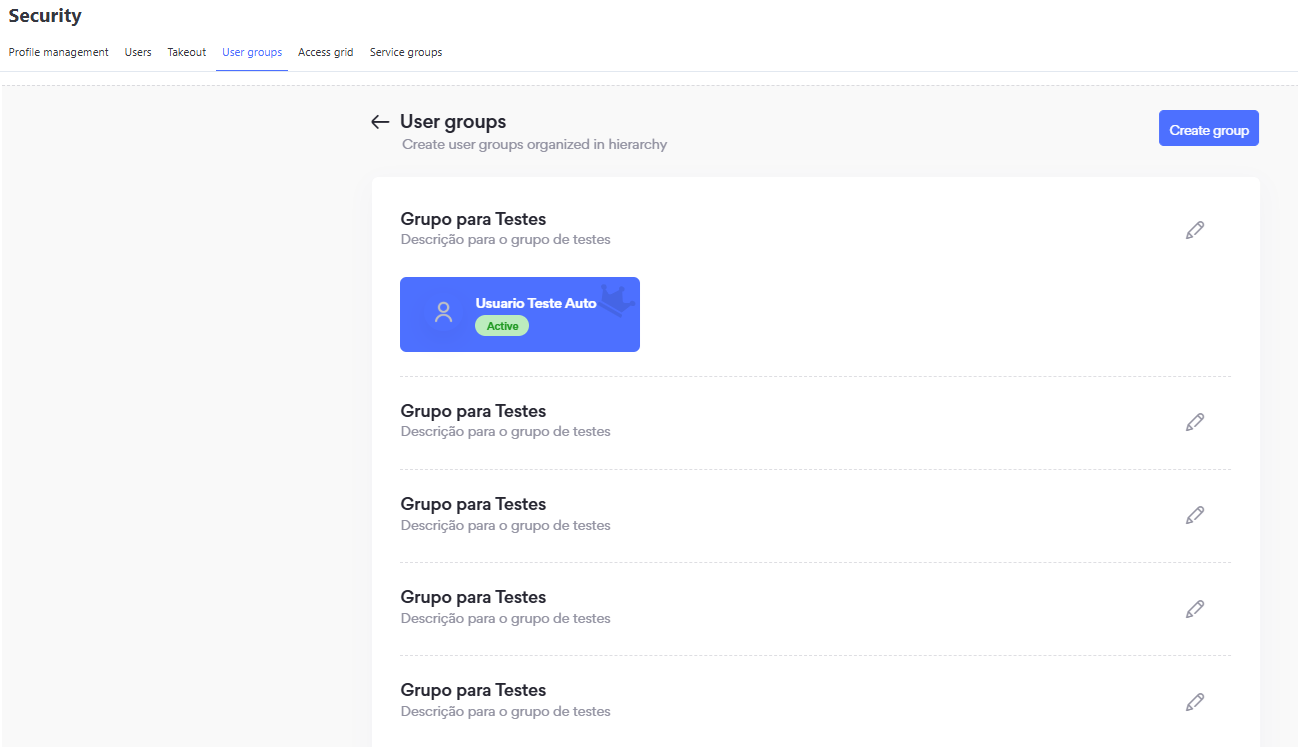Click the description text above the Usuario card
The height and width of the screenshot is (747, 1298).
(x=506, y=240)
